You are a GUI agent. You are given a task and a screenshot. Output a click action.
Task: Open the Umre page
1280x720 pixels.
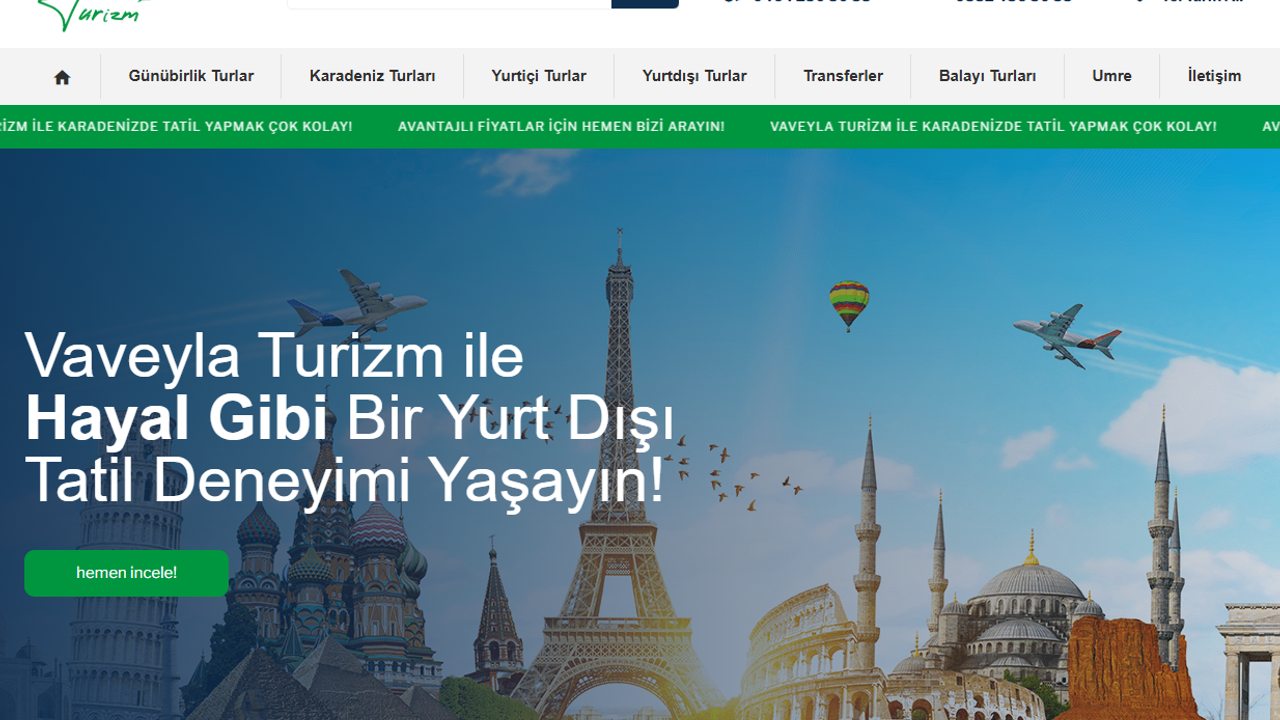click(1111, 76)
